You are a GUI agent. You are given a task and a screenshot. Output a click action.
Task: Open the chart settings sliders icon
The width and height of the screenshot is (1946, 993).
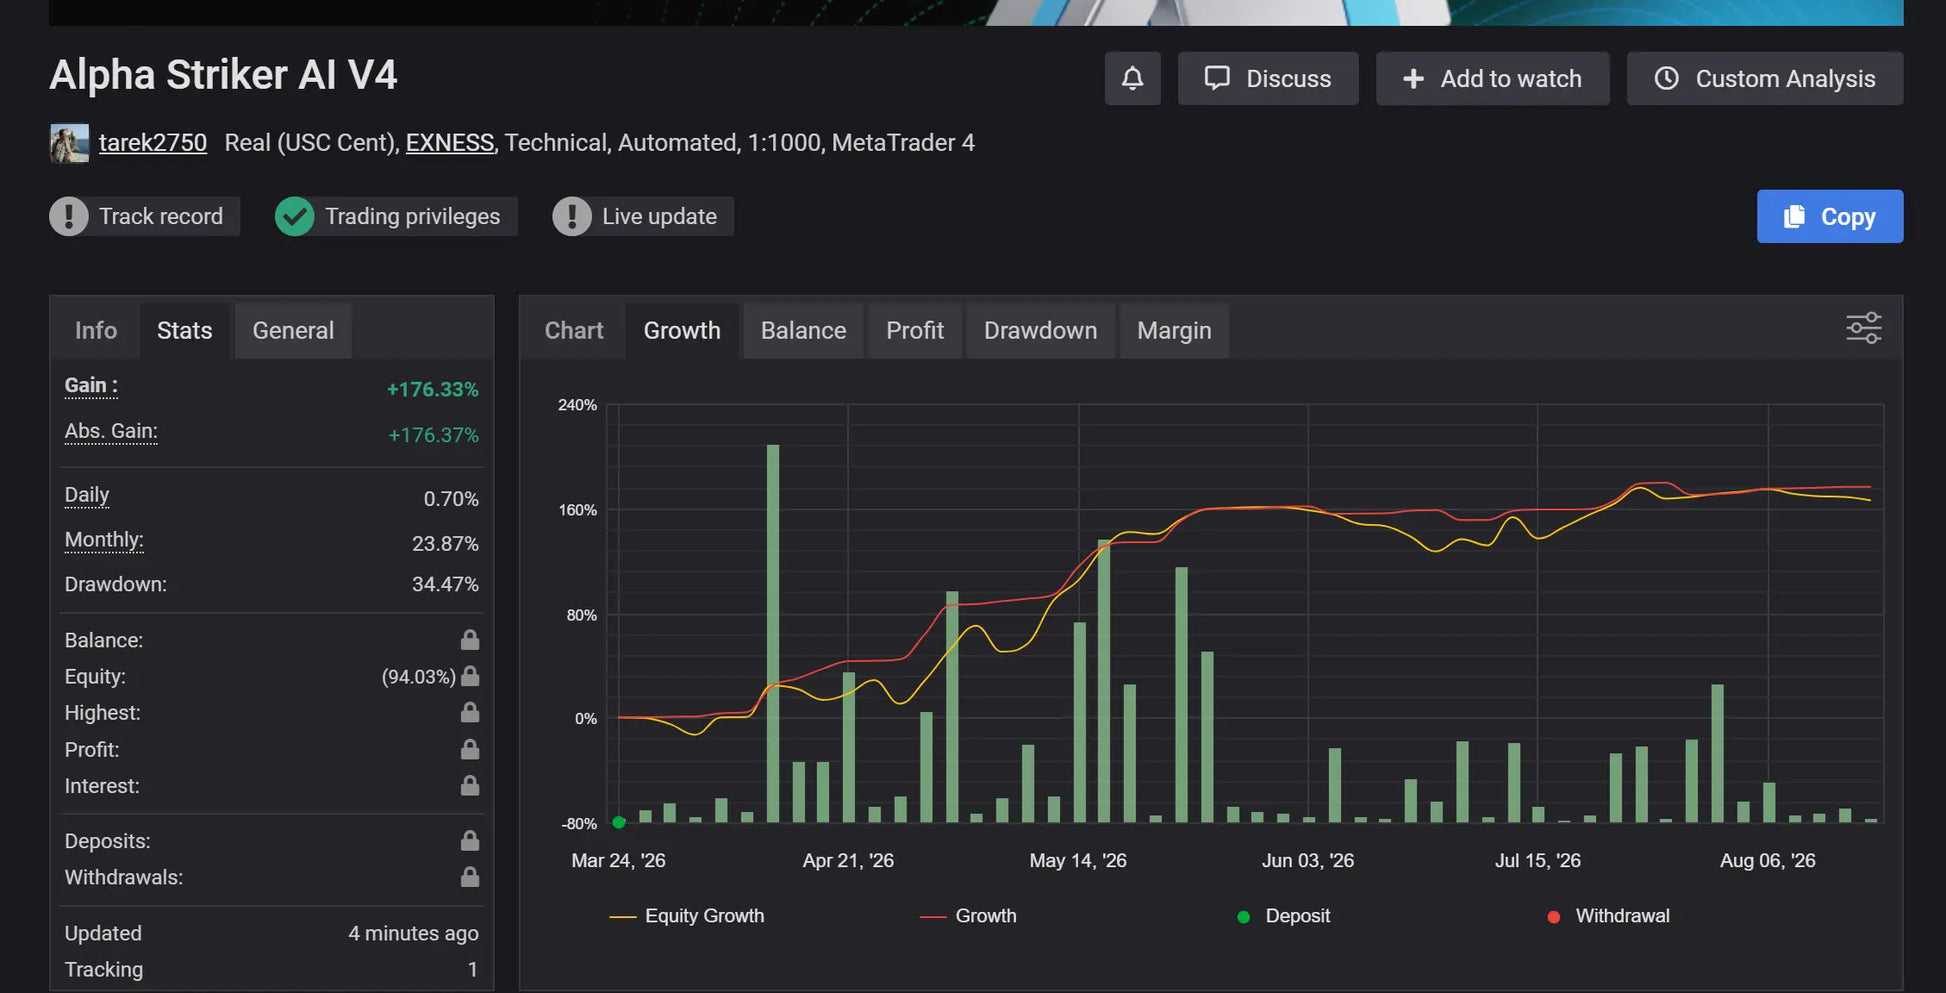[x=1863, y=328]
